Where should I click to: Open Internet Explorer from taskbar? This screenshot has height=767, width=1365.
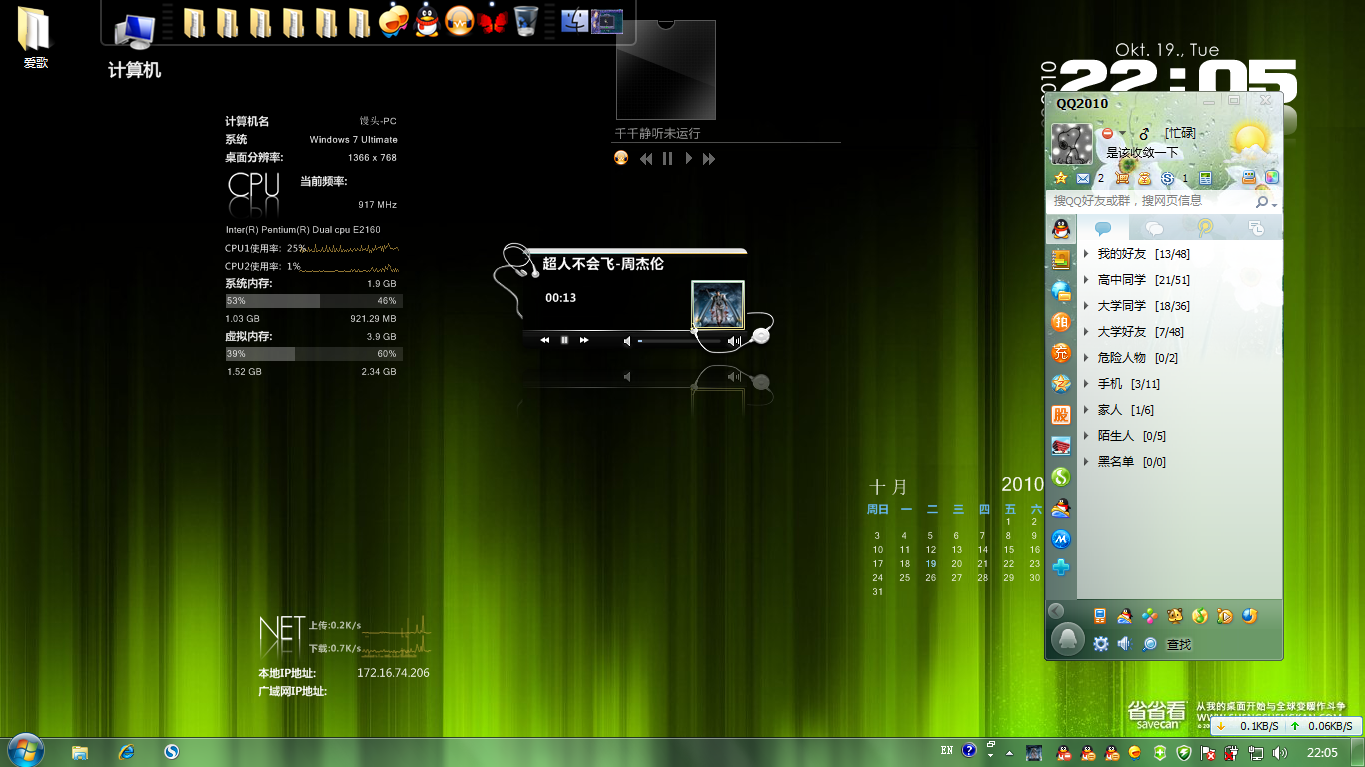(126, 752)
